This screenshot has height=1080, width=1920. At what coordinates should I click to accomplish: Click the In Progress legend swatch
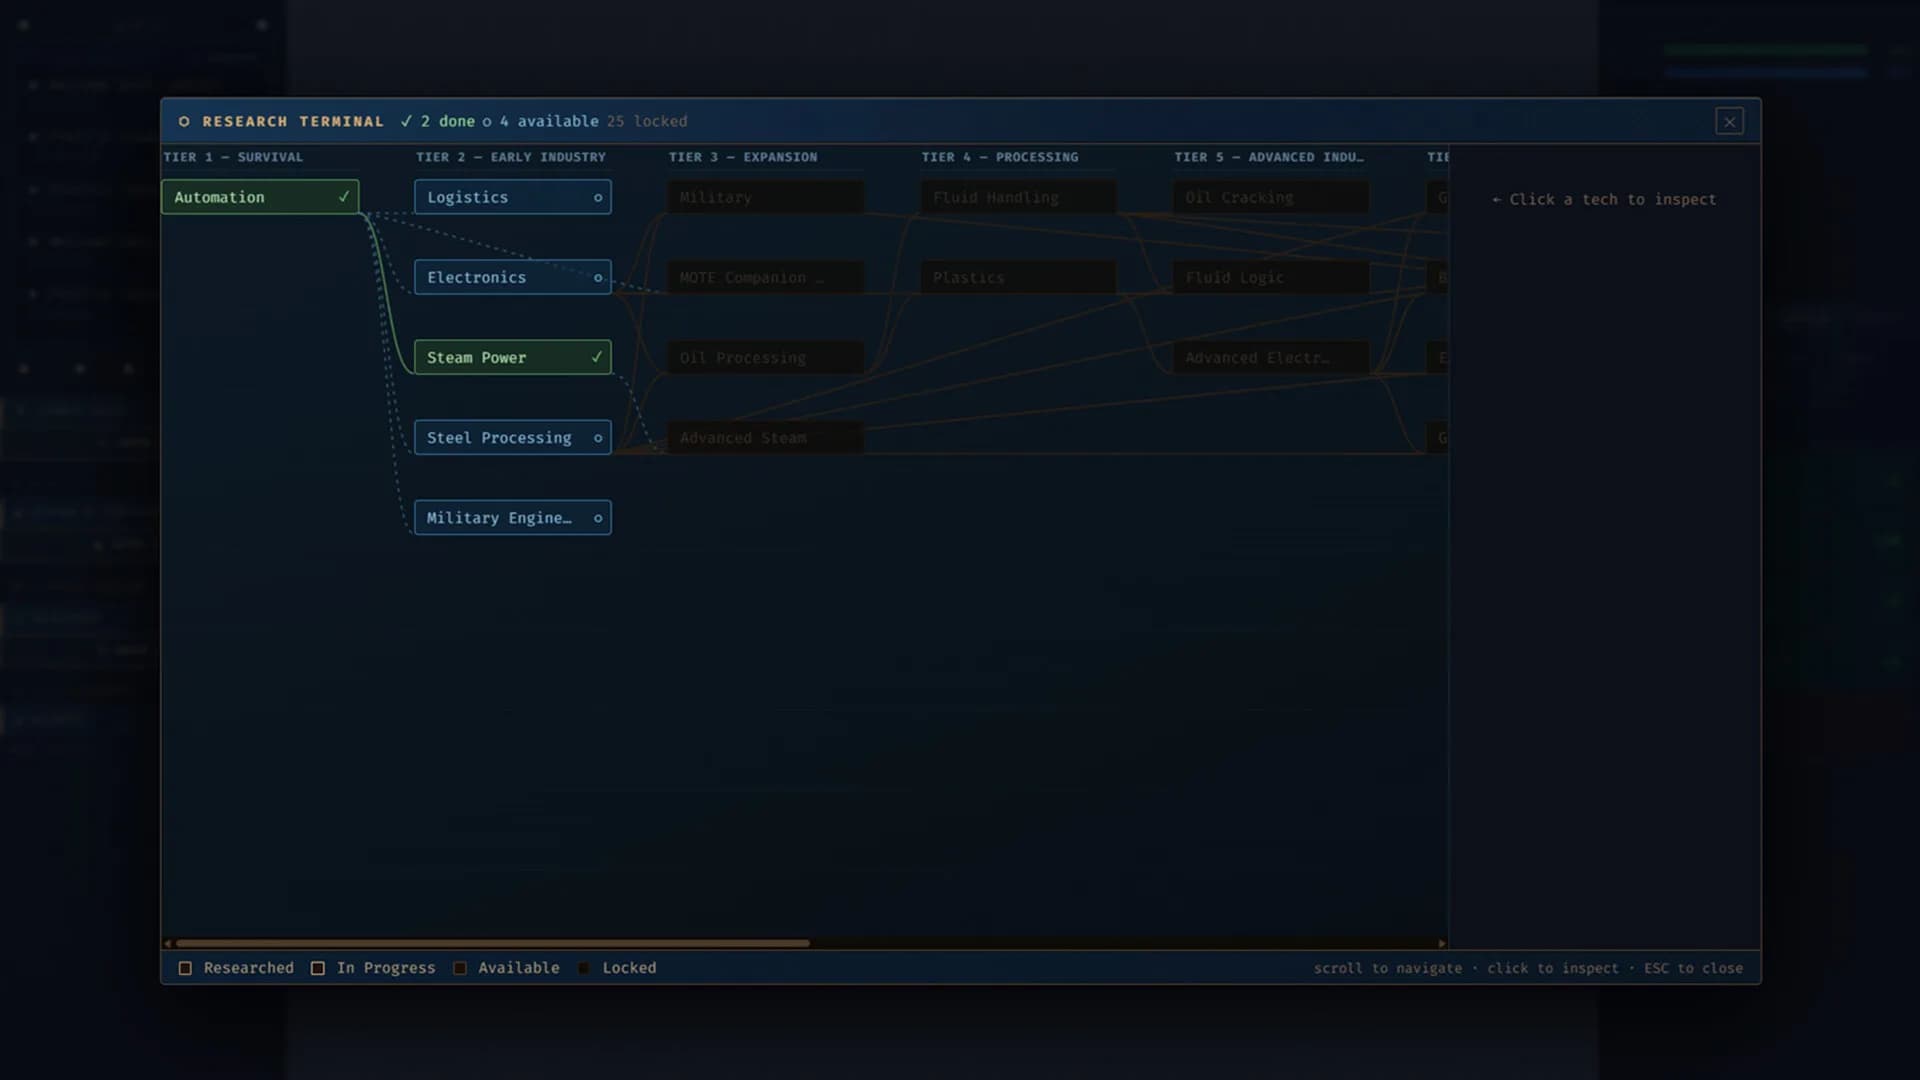(318, 968)
